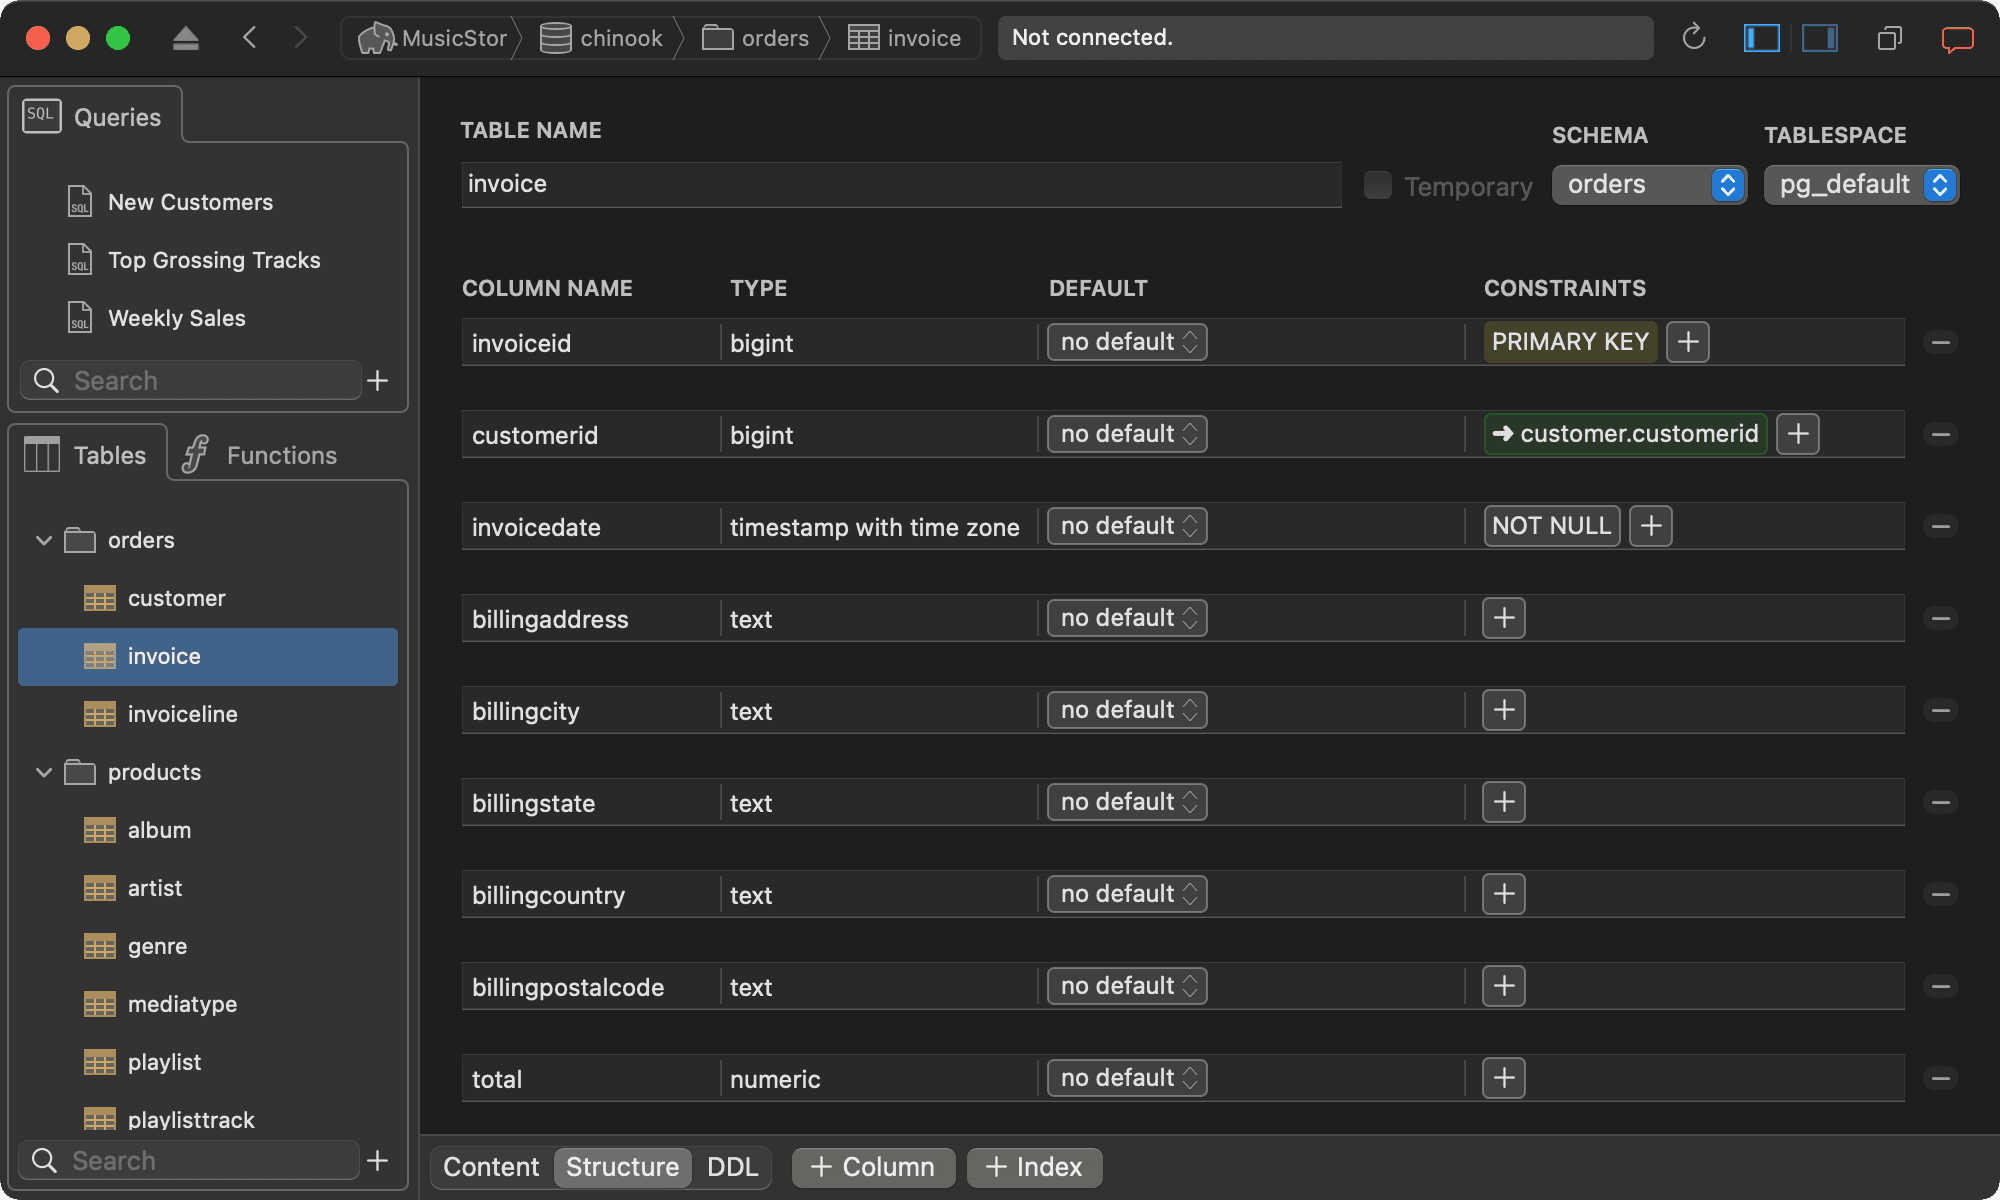This screenshot has width=2000, height=1200.
Task: Switch to the DDL tab
Action: 734,1166
